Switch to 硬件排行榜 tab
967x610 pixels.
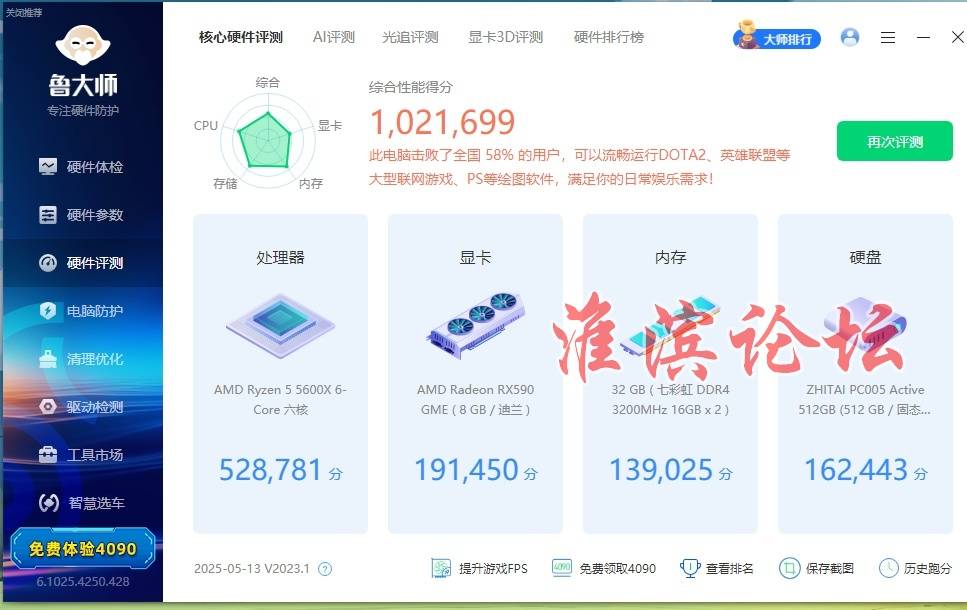[609, 38]
